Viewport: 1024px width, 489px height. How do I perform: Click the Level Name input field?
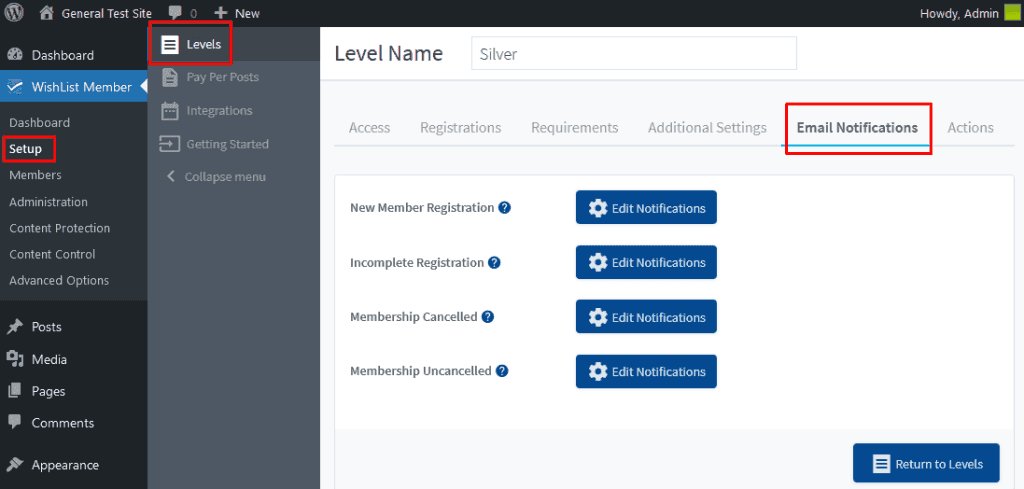pyautogui.click(x=633, y=54)
